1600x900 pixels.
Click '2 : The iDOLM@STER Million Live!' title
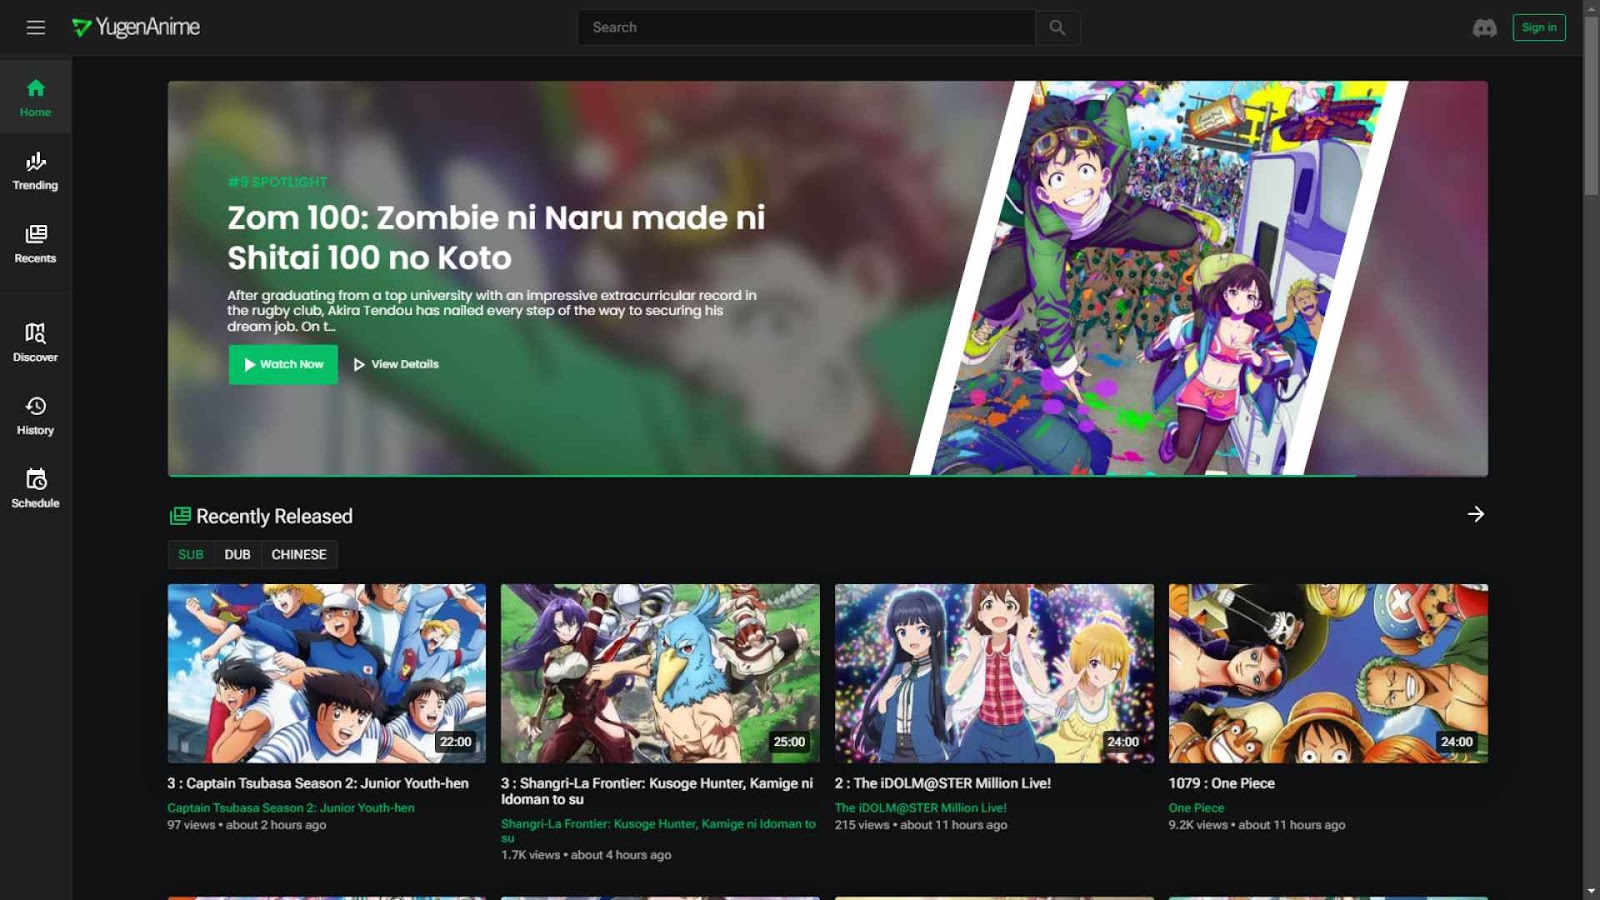coord(943,783)
